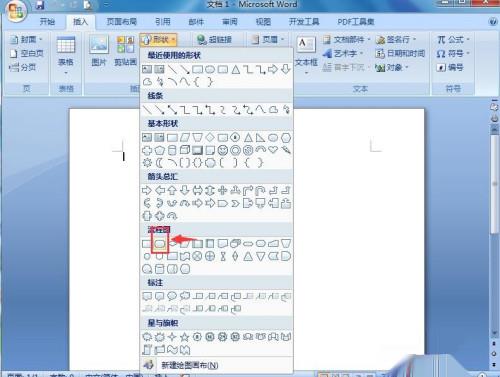
Task: Select the flowchart alternate process rounded shape
Action: tap(160, 244)
